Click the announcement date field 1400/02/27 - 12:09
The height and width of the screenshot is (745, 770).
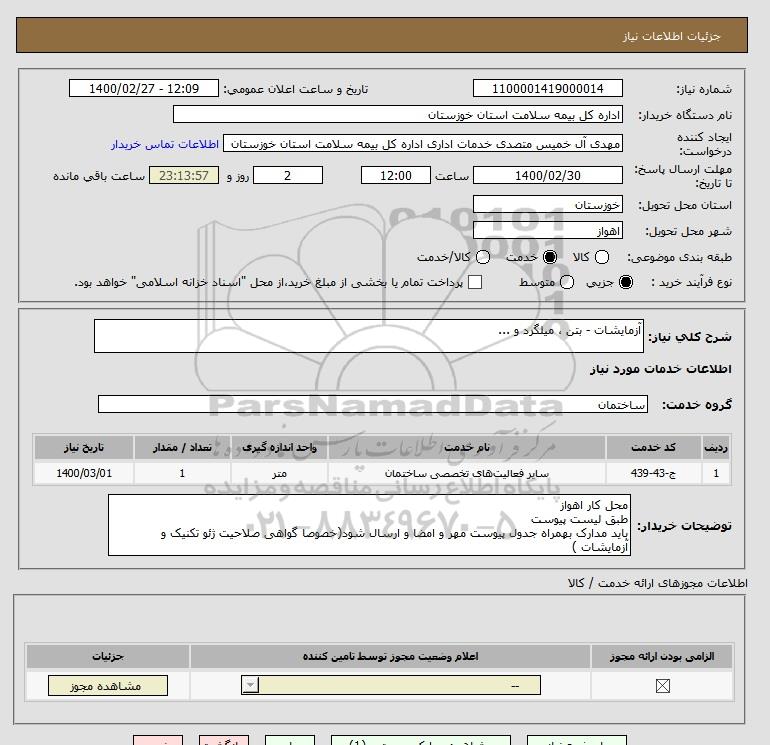click(x=144, y=88)
